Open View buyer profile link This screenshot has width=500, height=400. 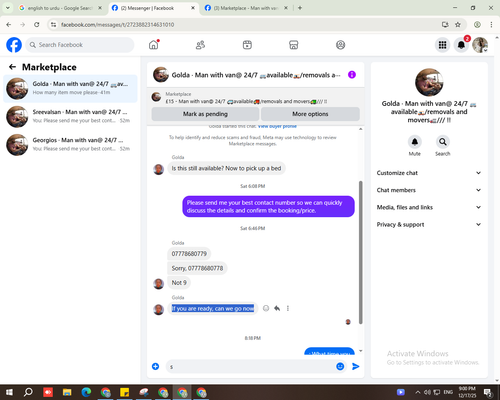click(277, 126)
